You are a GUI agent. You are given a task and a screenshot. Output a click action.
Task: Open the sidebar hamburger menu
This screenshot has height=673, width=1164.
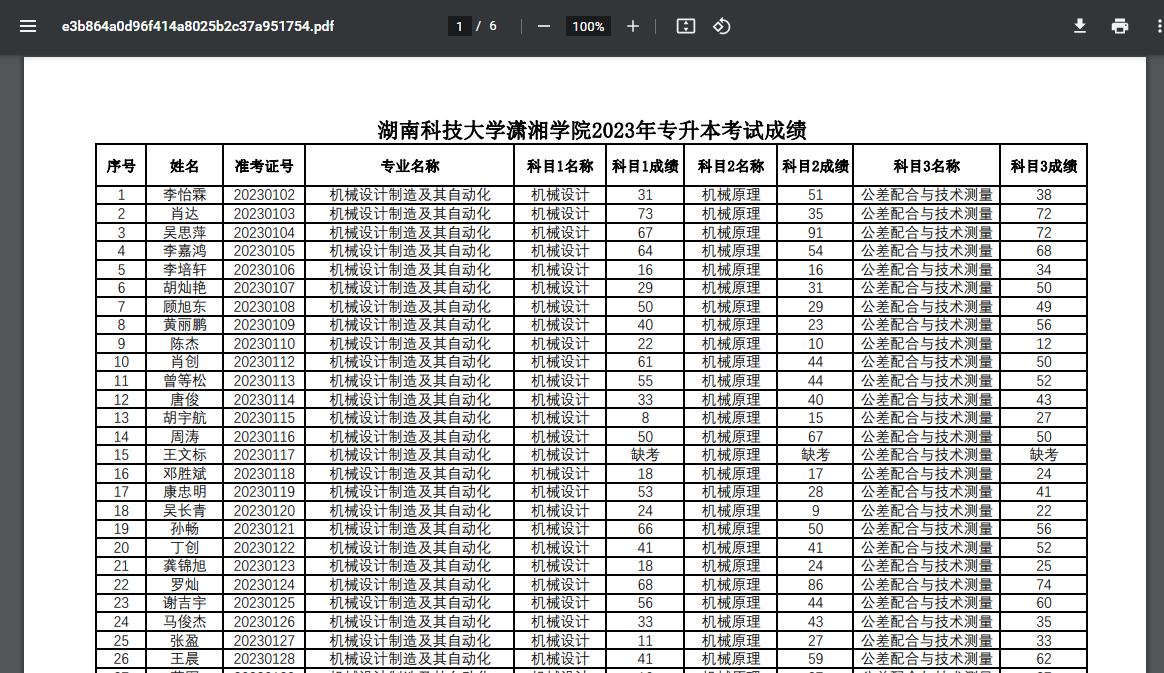tap(28, 27)
